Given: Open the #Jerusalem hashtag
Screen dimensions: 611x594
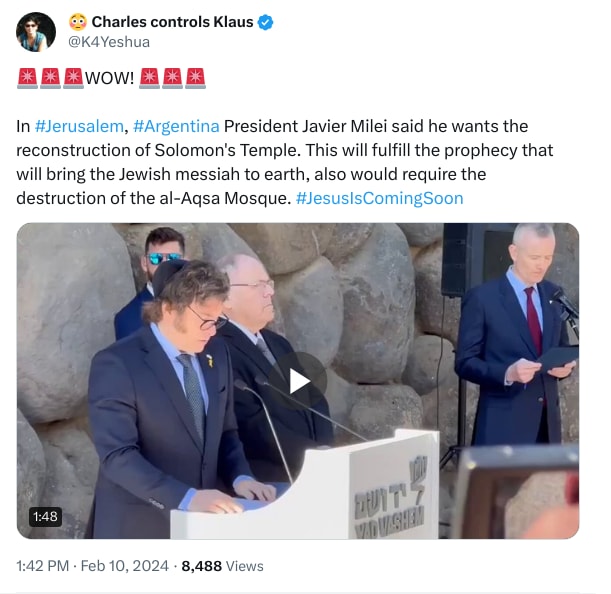Looking at the screenshot, I should coord(79,126).
